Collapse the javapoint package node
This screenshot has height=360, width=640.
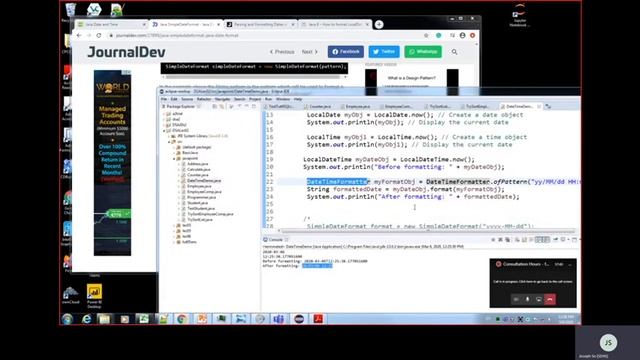coord(174,158)
